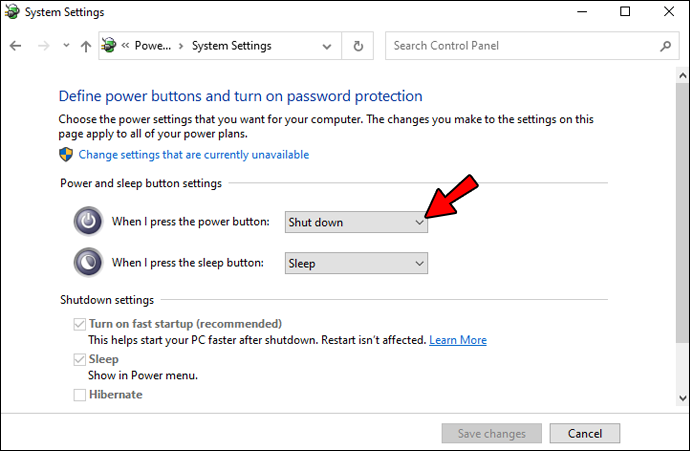
Task: Enable the Hibernate checkbox
Action: 80,395
